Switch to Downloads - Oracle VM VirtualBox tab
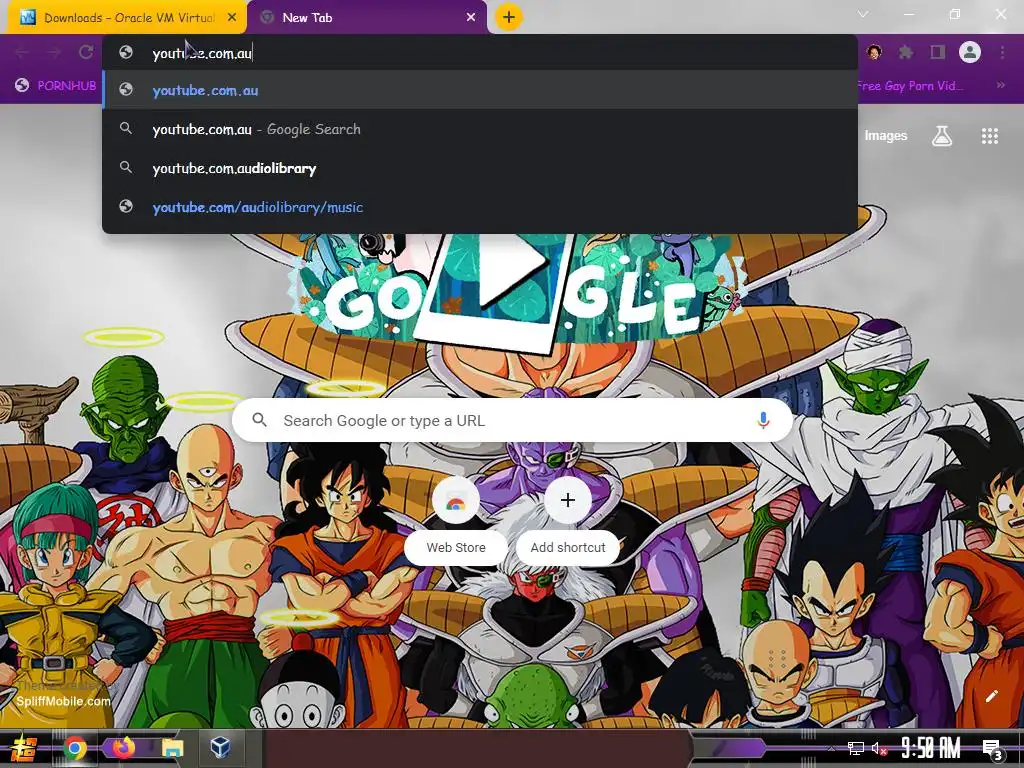Screen dimensions: 1024x768 pyautogui.click(x=127, y=18)
